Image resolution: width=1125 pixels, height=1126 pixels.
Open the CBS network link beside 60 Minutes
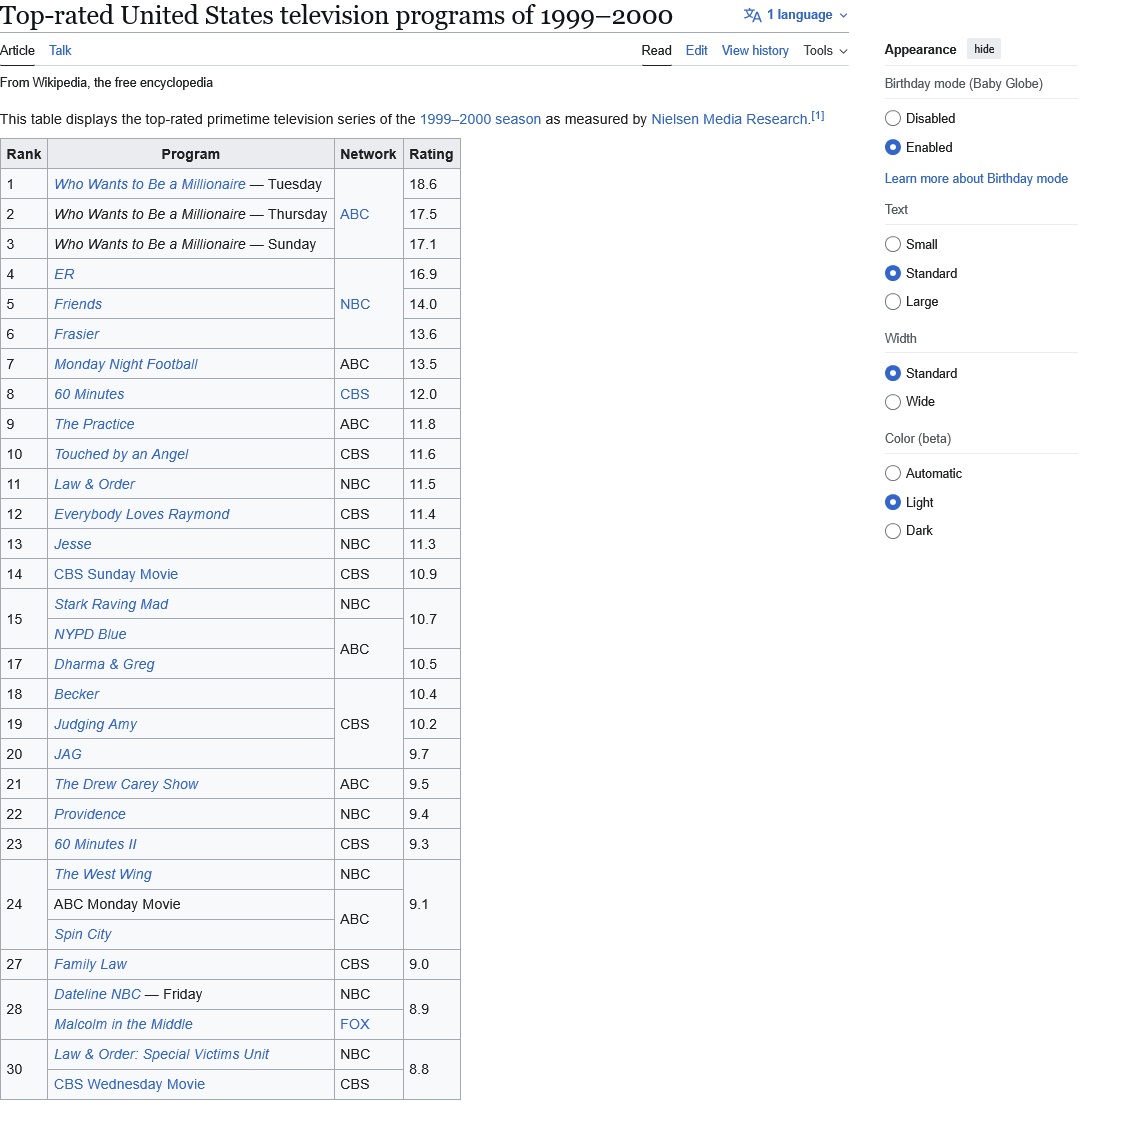click(355, 394)
